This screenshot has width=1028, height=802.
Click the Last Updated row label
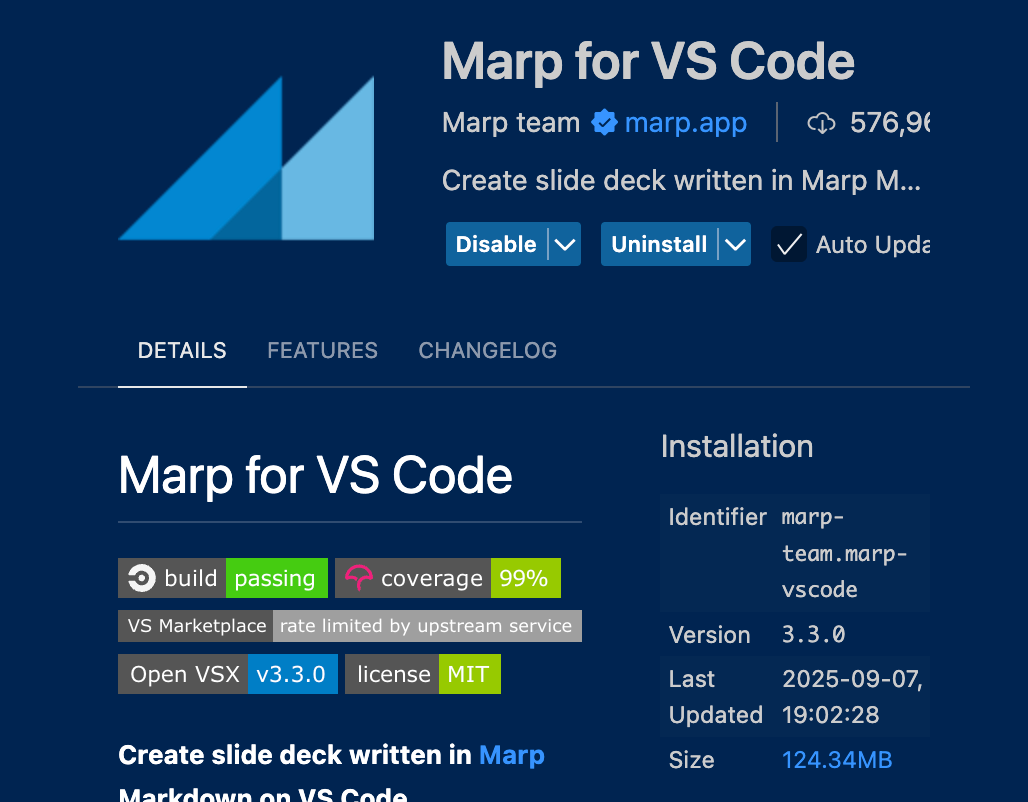715,696
